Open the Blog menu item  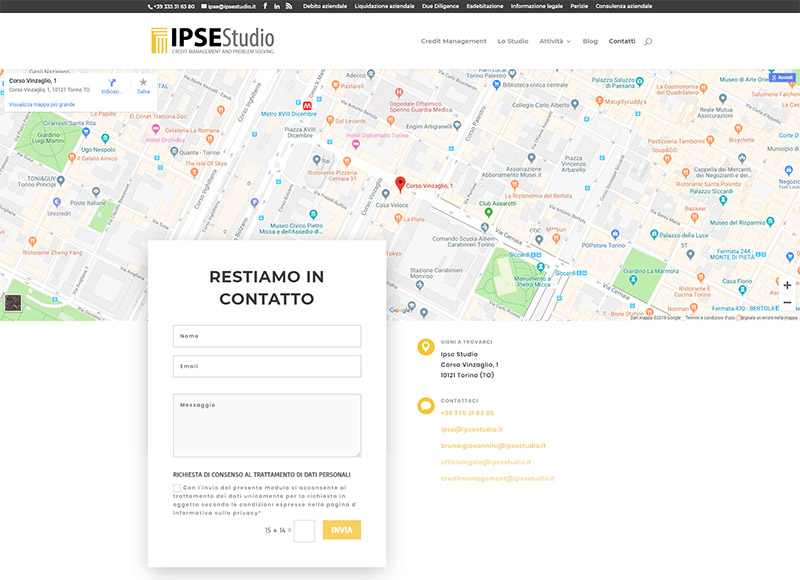pos(590,41)
